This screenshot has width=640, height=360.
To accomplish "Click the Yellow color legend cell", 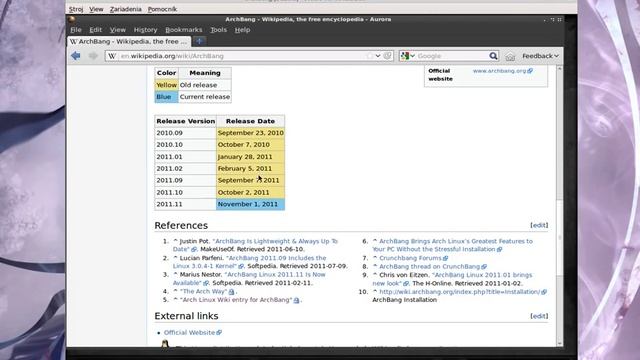I will [x=167, y=85].
